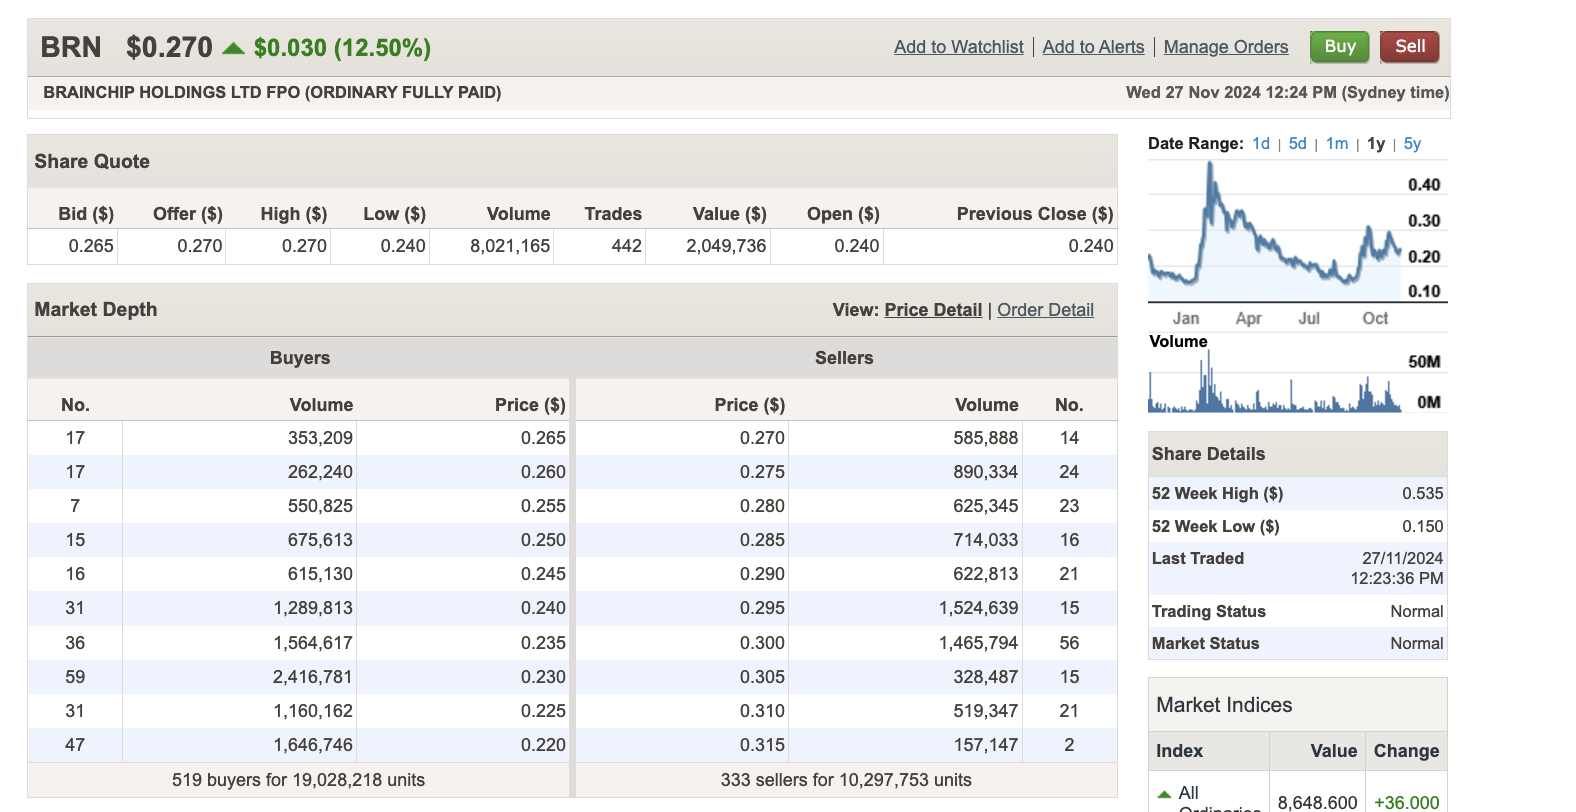
Task: Click the Trading Status row label
Action: coord(1208,612)
